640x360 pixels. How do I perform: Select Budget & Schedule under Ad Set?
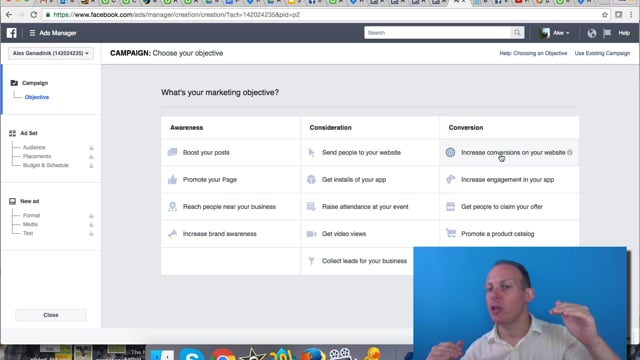pos(46,165)
